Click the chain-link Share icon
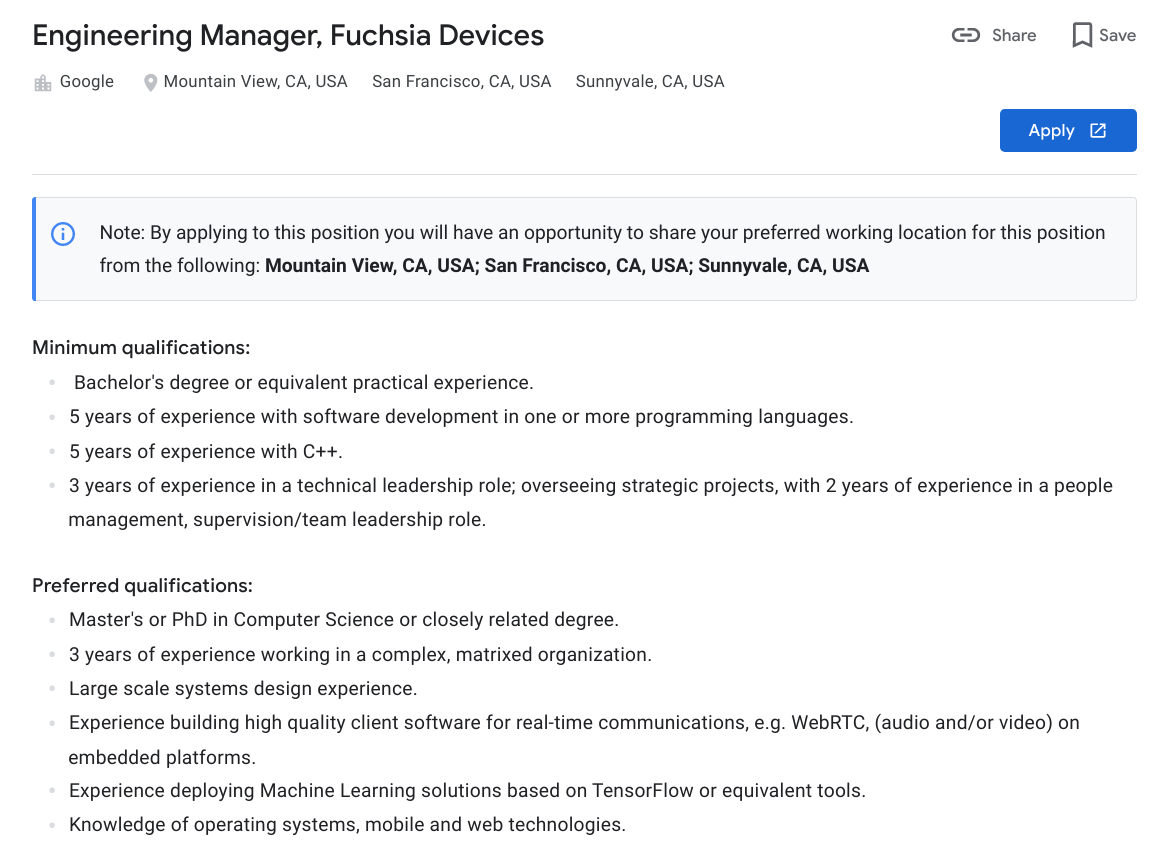1166x859 pixels. [965, 35]
